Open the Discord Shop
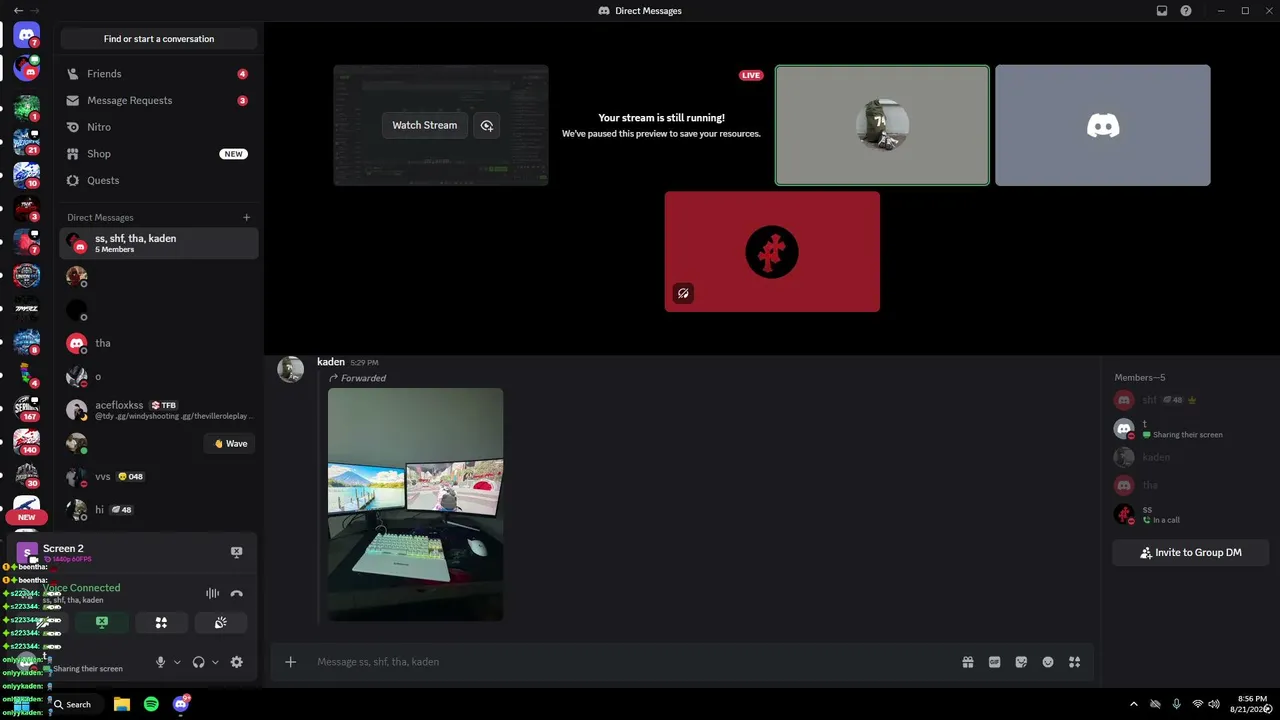1280x720 pixels. (x=159, y=154)
